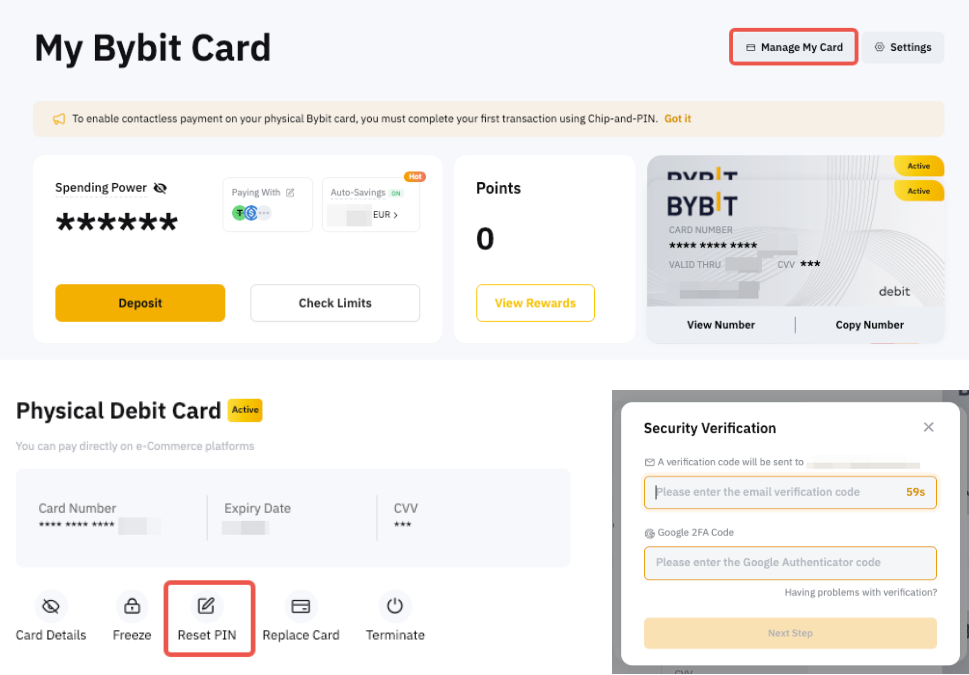This screenshot has width=969, height=675.
Task: Toggle visibility of Spending Power balance
Action: [x=159, y=187]
